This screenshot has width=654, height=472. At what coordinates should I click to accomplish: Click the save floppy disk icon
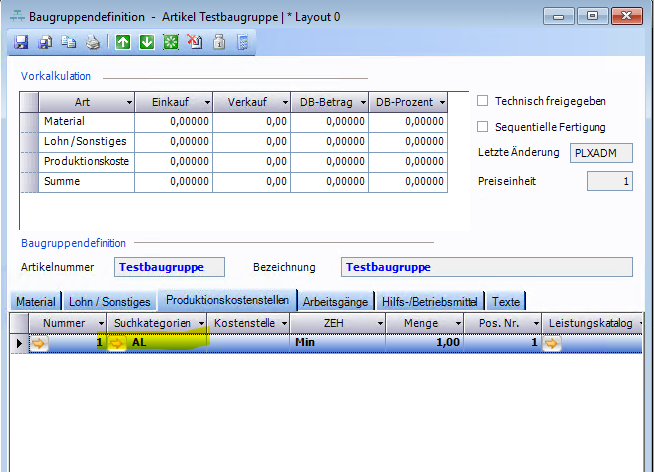21,42
